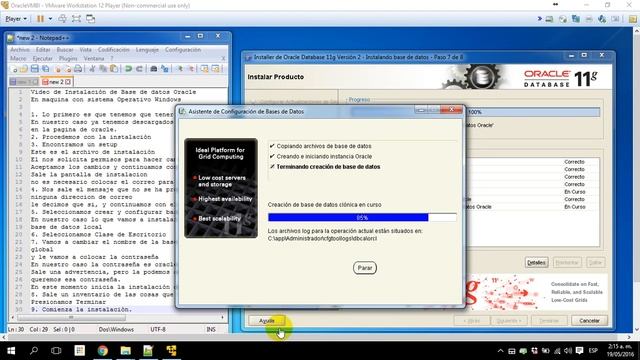Open Macro menu in Notepad++
The width and height of the screenshot is (640, 360).
point(18,58)
